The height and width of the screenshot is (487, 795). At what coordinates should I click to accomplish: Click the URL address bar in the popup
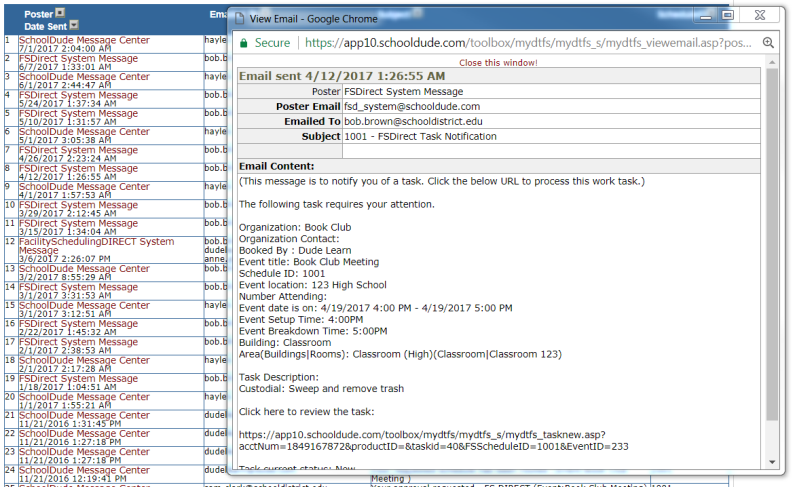coord(528,43)
